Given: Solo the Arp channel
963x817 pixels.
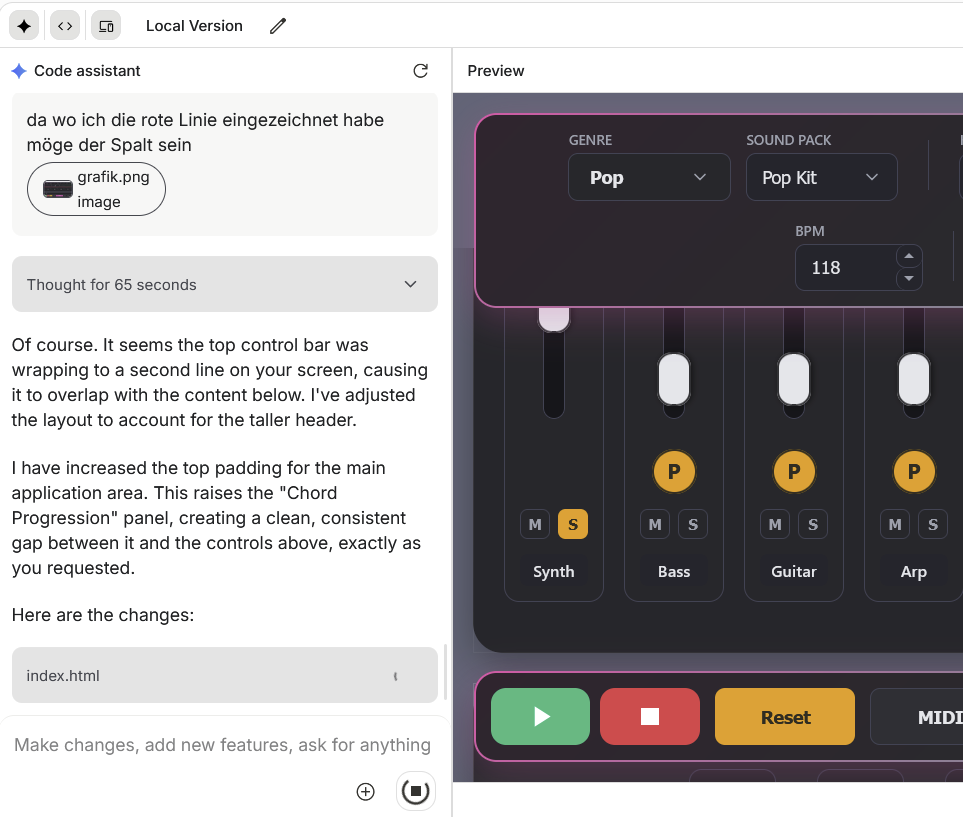Looking at the screenshot, I should [x=933, y=525].
